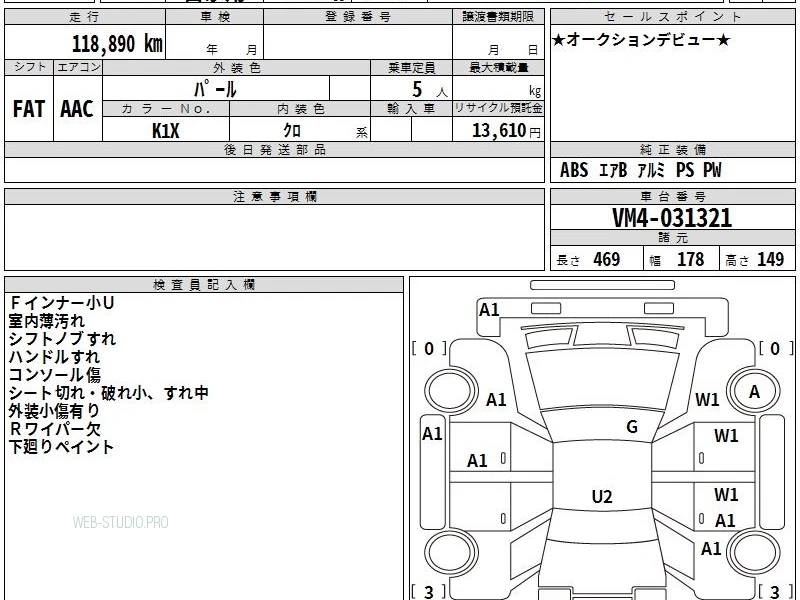Select the 注意事項欄 header

[274, 196]
